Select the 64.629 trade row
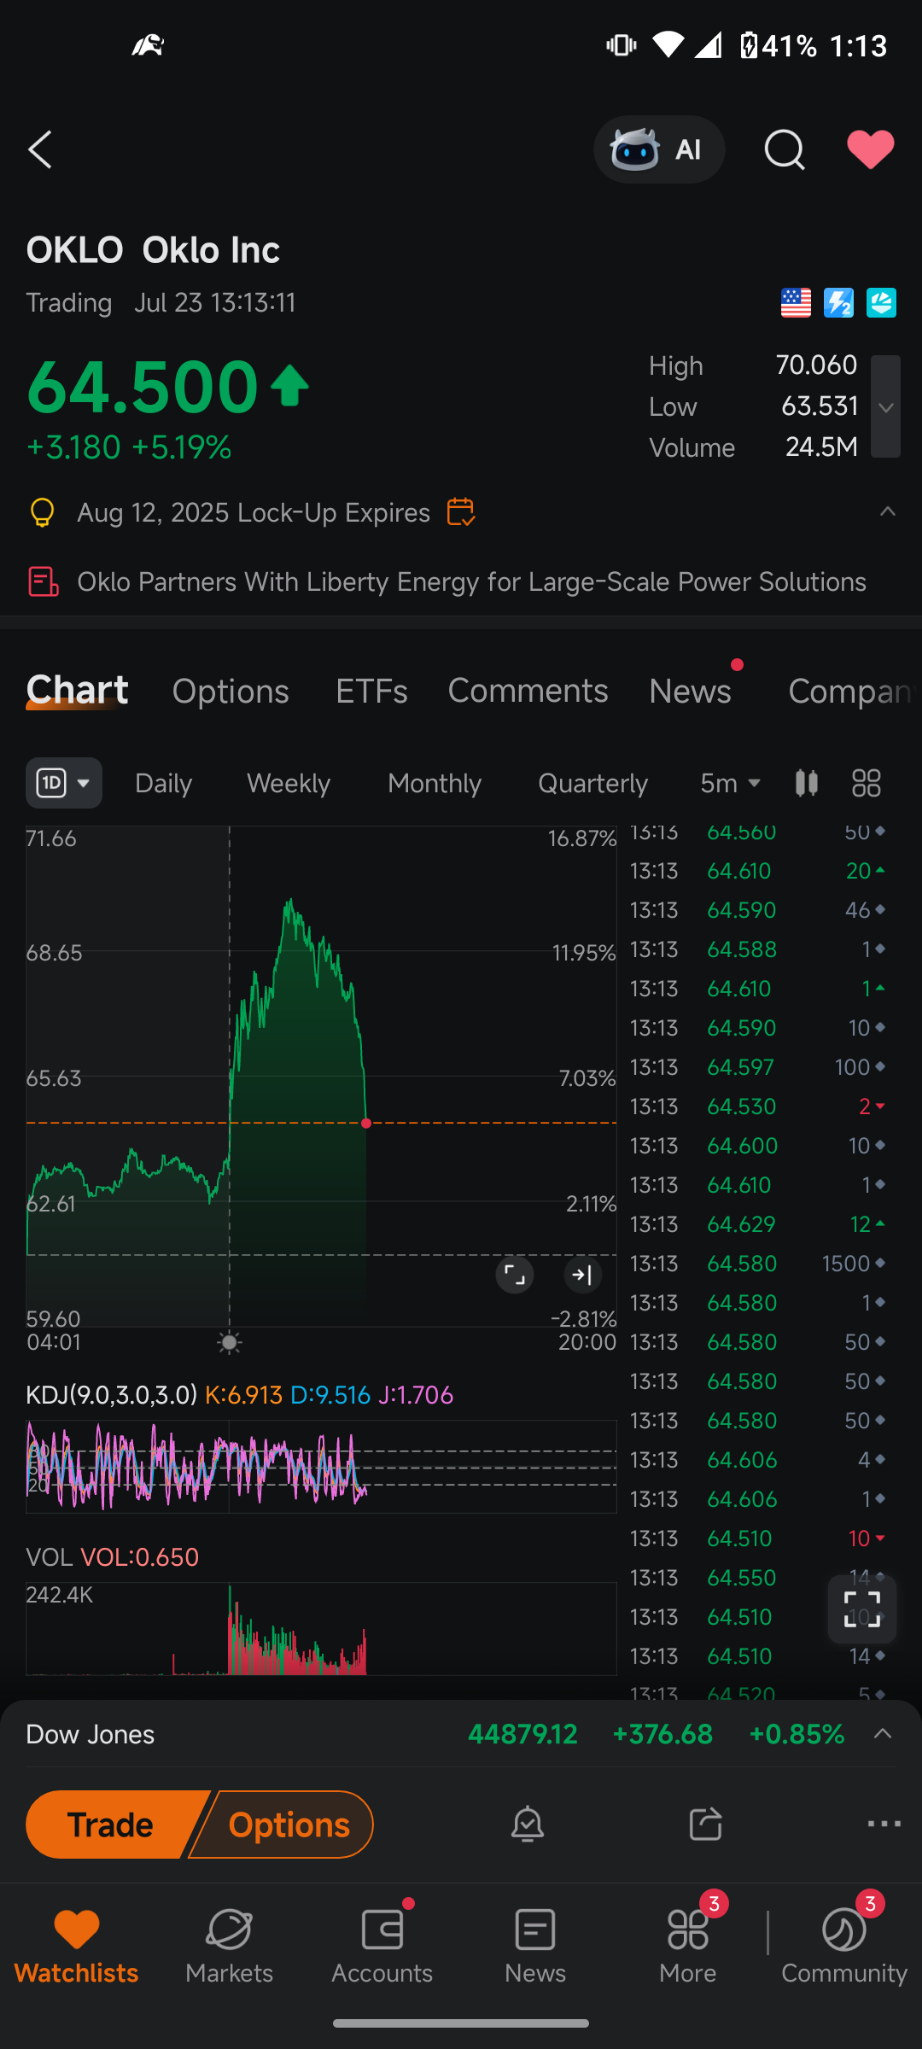 (x=758, y=1224)
